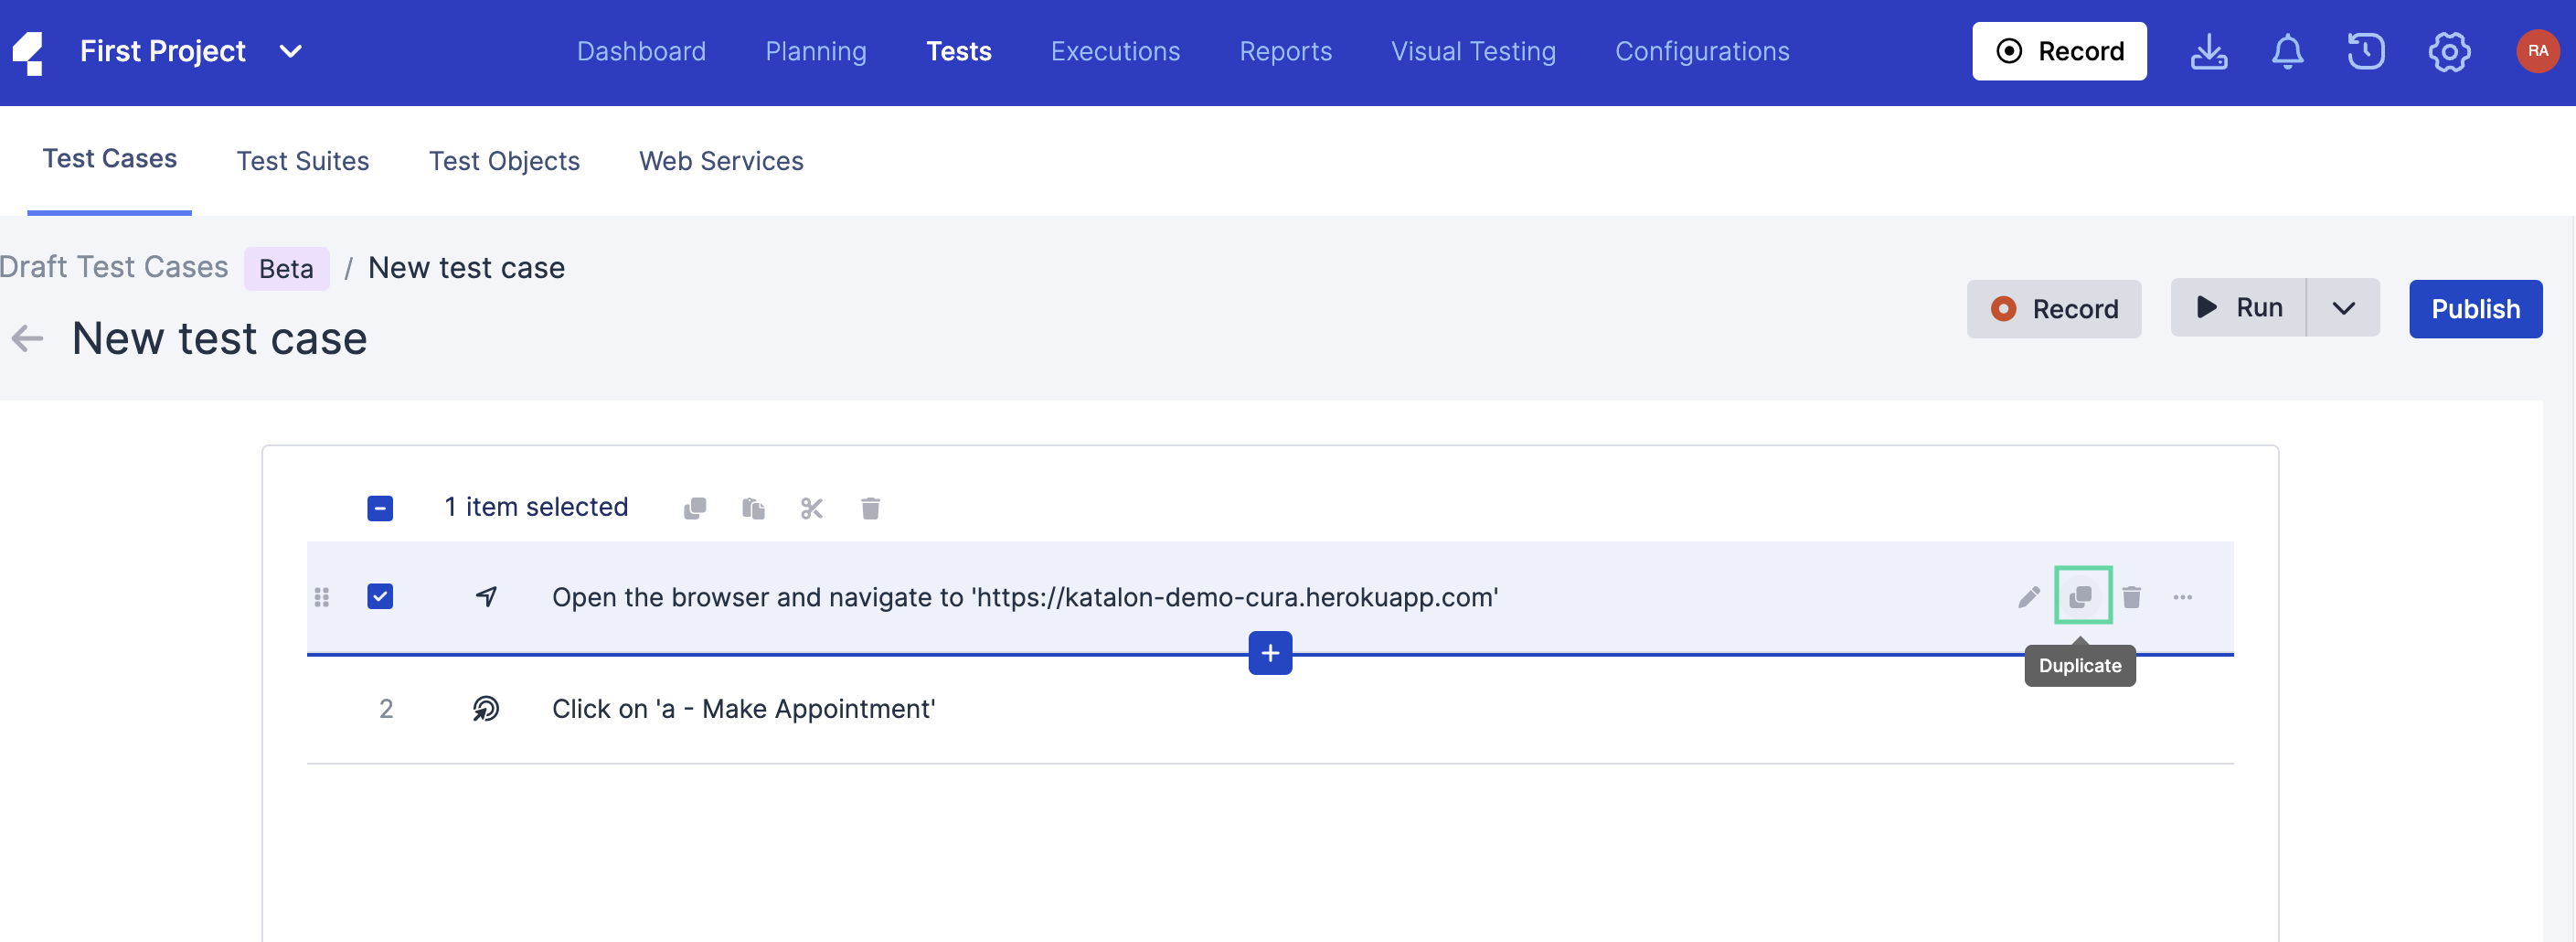Viewport: 2576px width, 942px height.
Task: Uncheck the navigate step checkbox
Action: 380,597
